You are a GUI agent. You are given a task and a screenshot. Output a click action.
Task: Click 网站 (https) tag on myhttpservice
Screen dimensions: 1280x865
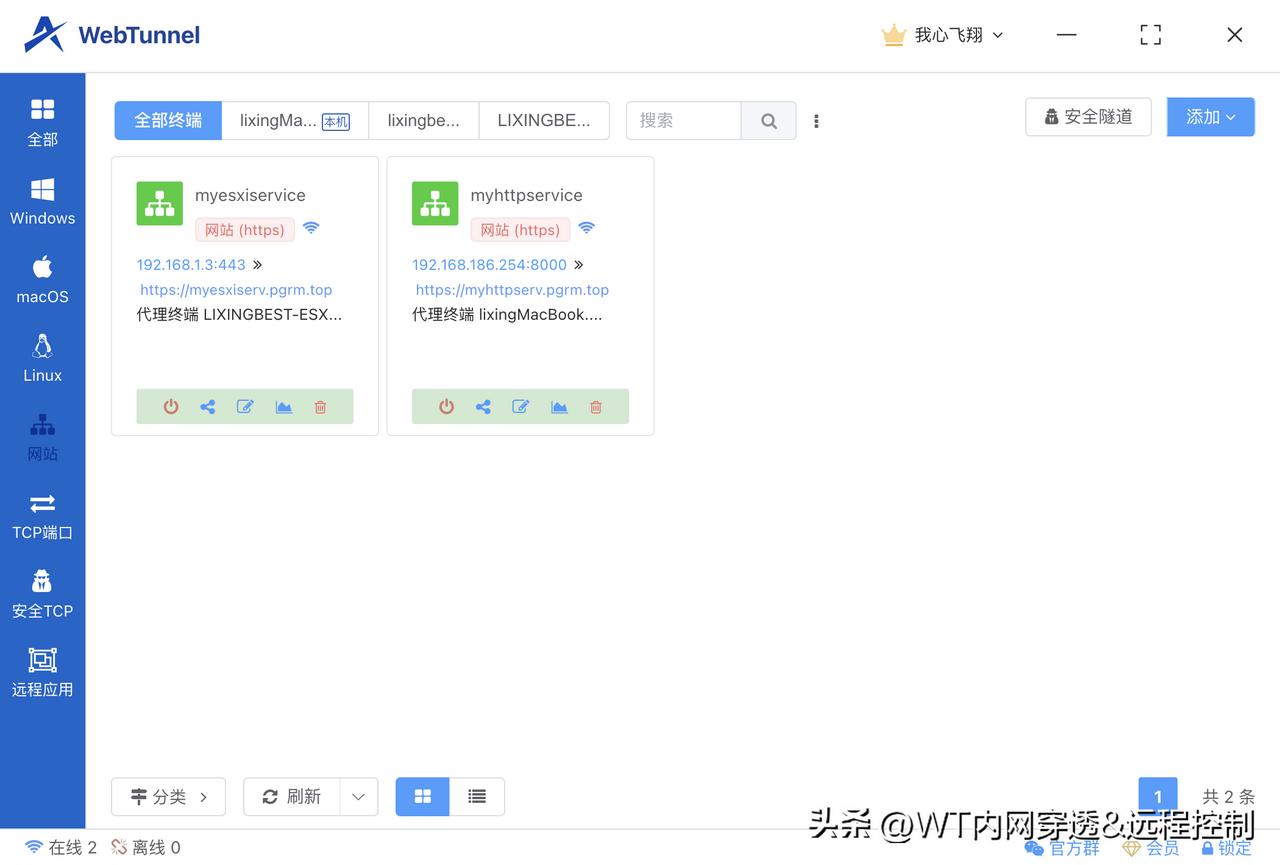520,230
